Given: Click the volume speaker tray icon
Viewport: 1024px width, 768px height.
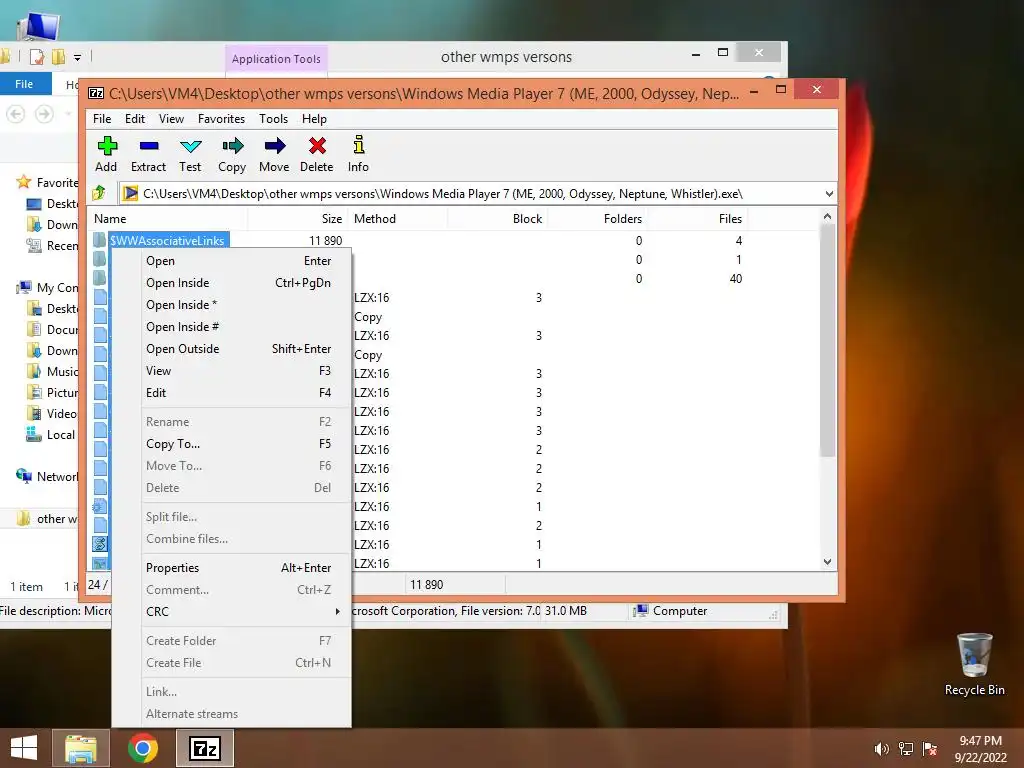Looking at the screenshot, I should point(881,749).
